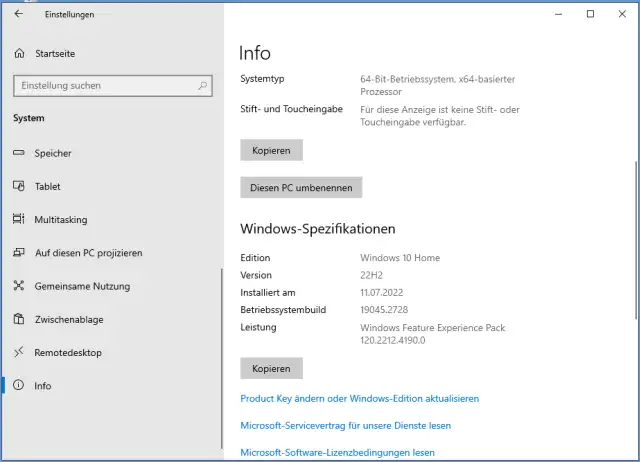
Task: Click the Remotedesktop icon
Action: pos(18,352)
